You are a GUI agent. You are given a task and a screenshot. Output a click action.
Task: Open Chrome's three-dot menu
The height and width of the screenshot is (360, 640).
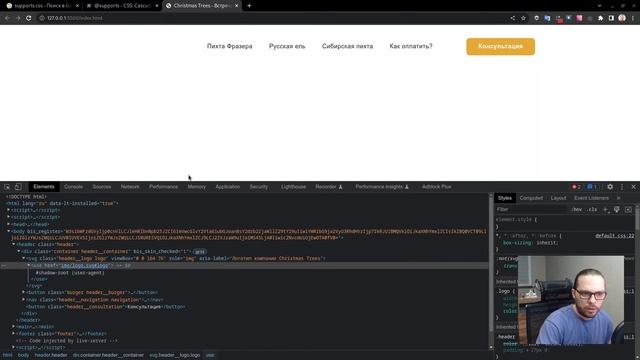633,18
